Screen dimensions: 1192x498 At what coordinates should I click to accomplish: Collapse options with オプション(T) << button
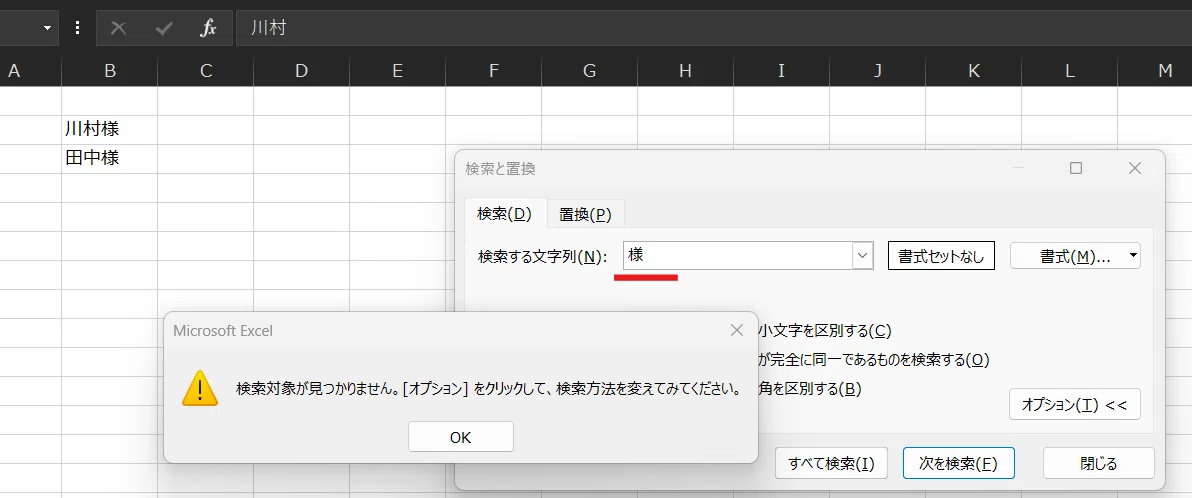[x=1075, y=404]
